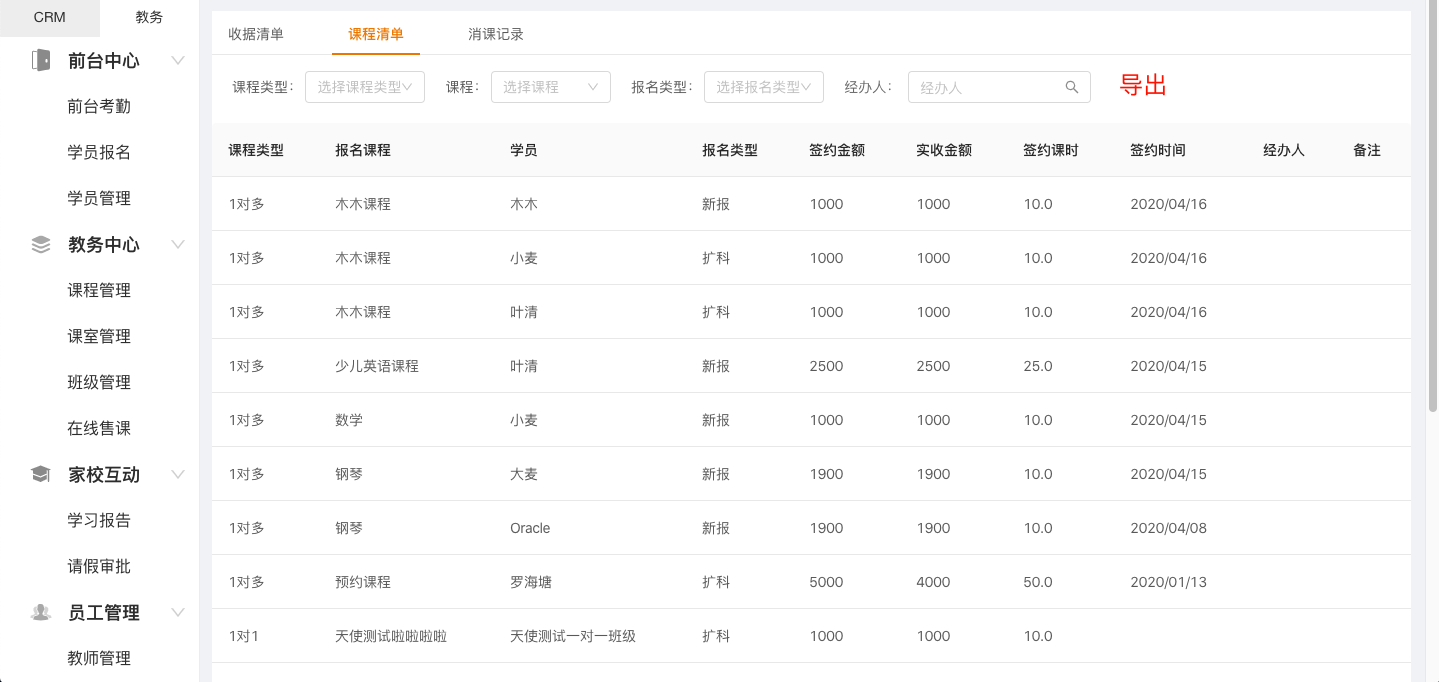1439x682 pixels.
Task: Open the 选择课程 dropdown
Action: tap(550, 87)
